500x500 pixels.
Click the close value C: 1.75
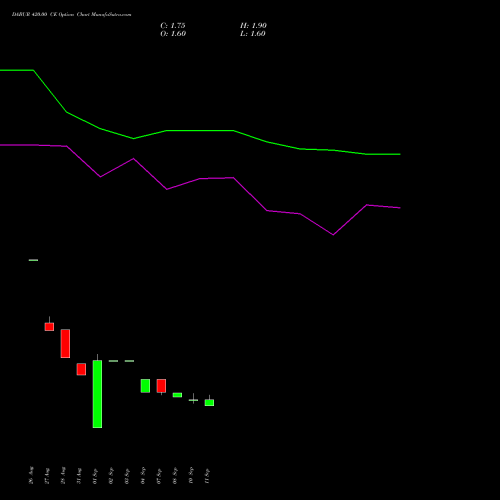tap(173, 26)
